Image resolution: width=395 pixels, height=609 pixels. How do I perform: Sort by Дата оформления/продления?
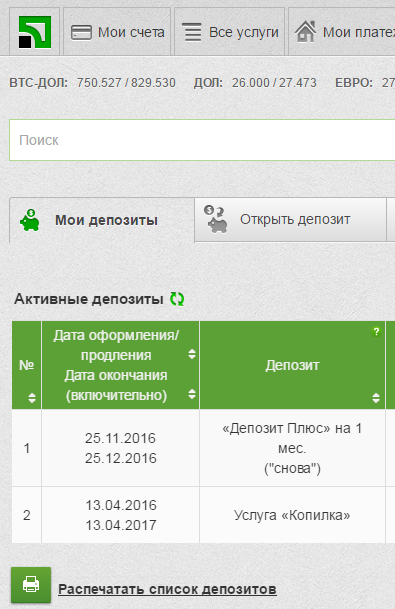(x=192, y=354)
